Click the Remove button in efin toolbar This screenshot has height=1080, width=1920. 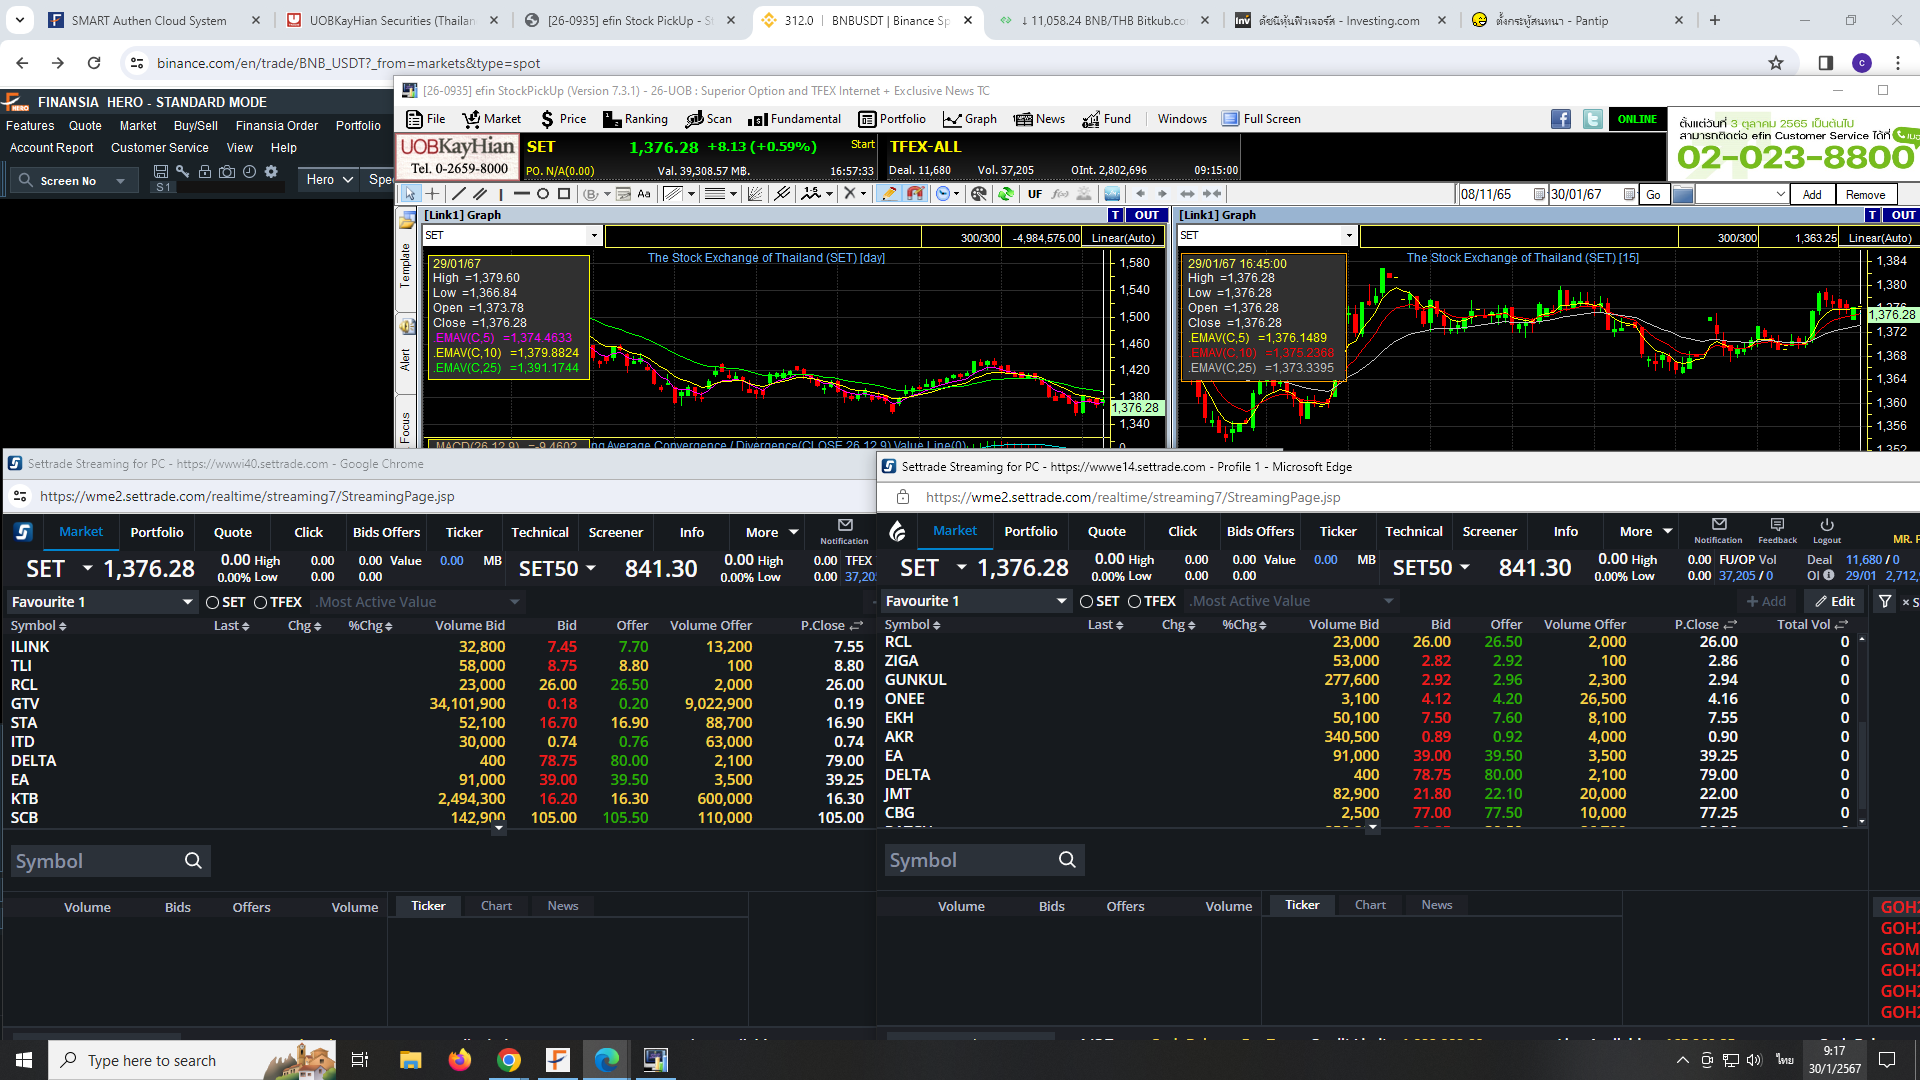tap(1865, 195)
